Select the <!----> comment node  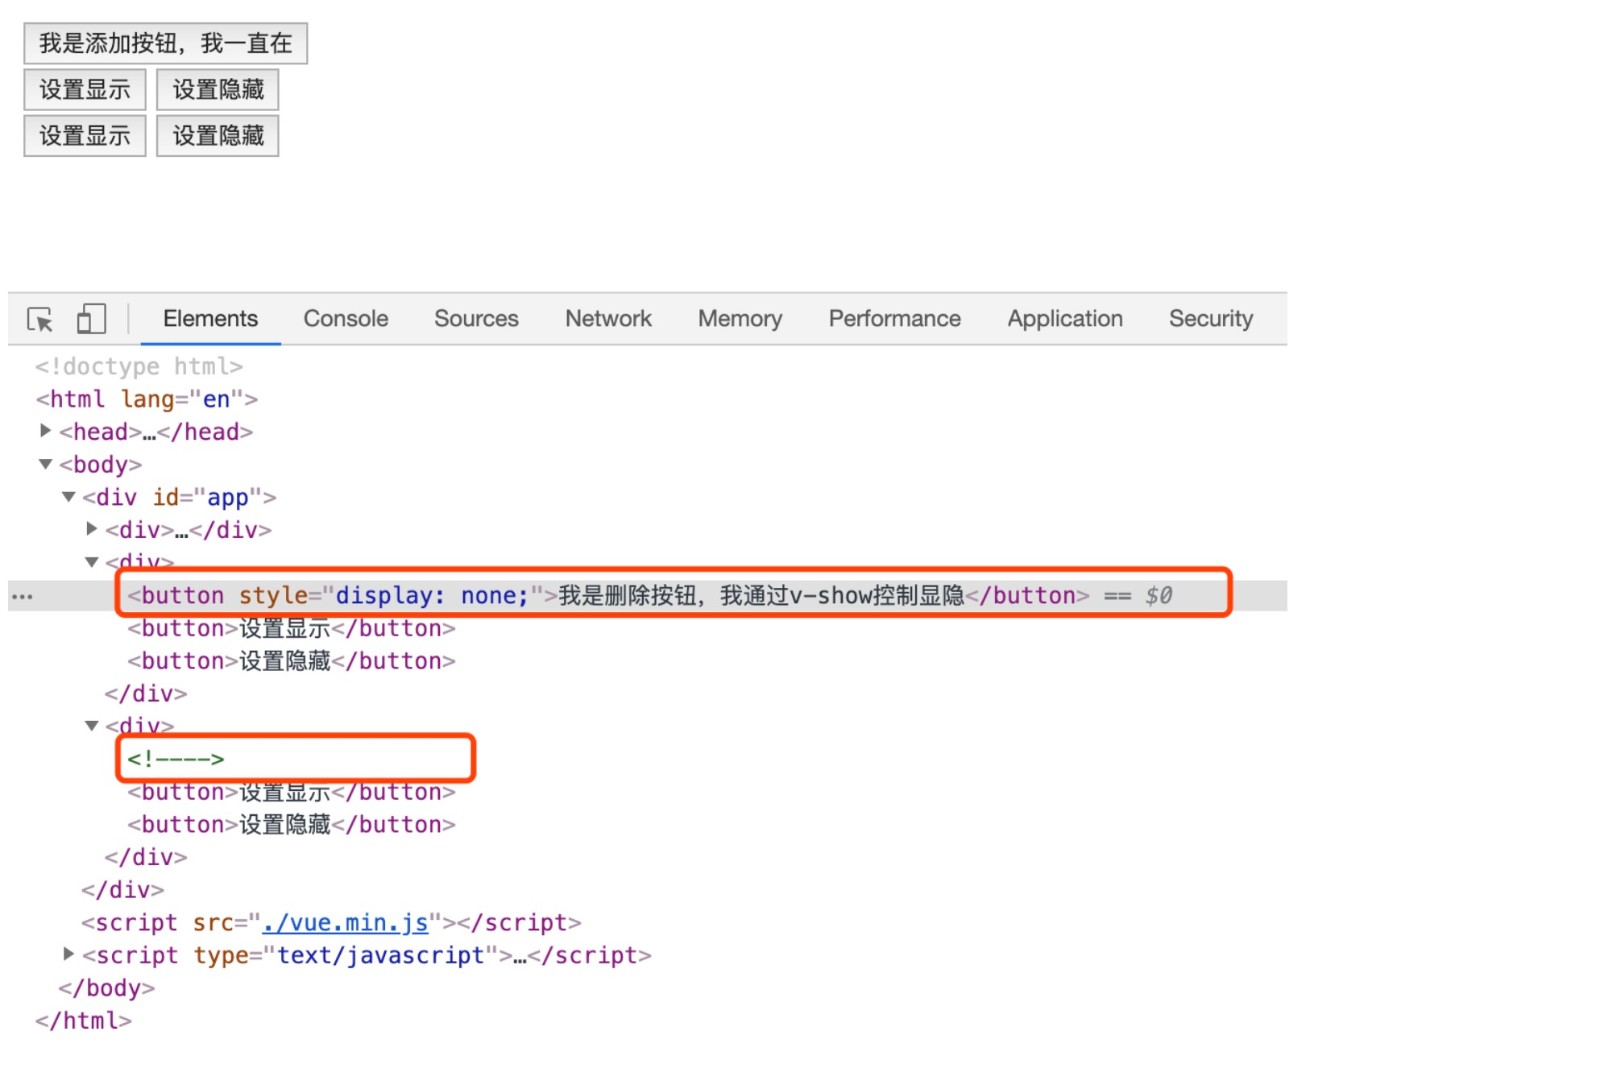(x=176, y=759)
